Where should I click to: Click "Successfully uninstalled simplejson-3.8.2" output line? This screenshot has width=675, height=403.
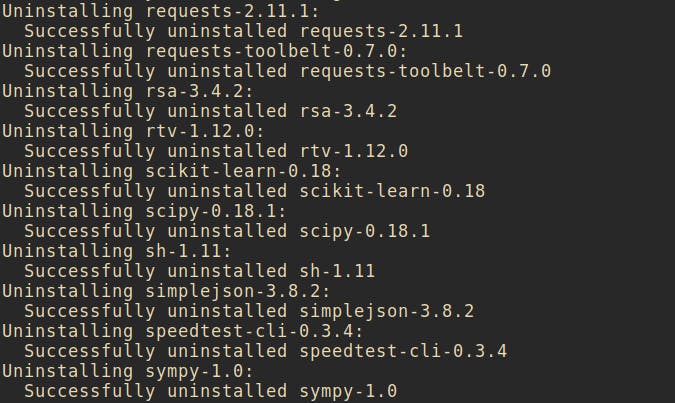(x=248, y=310)
